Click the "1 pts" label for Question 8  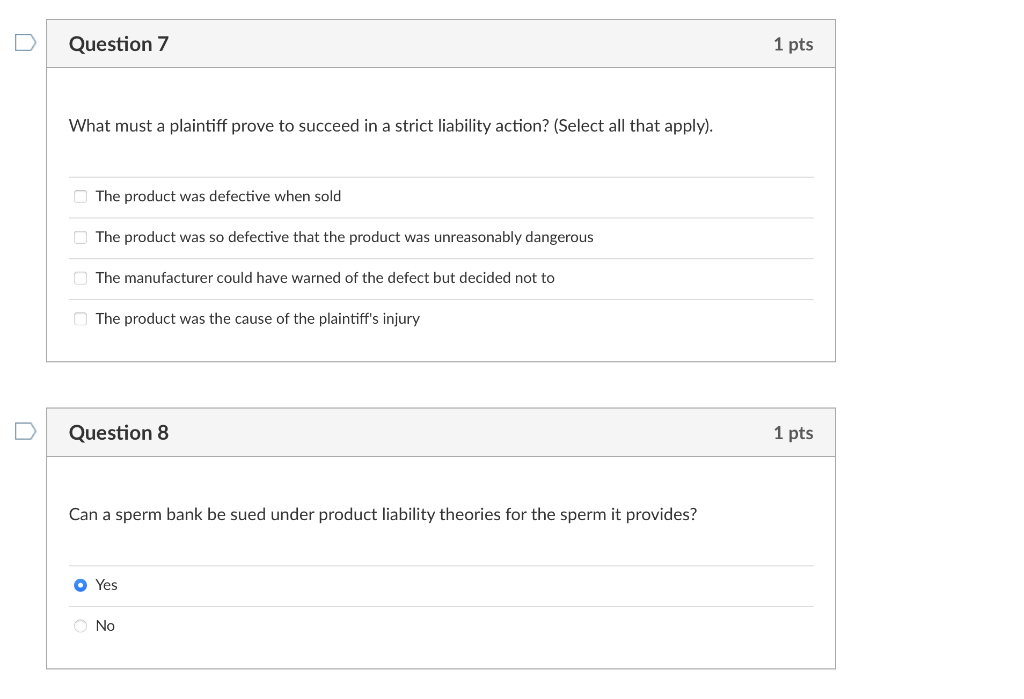click(792, 433)
